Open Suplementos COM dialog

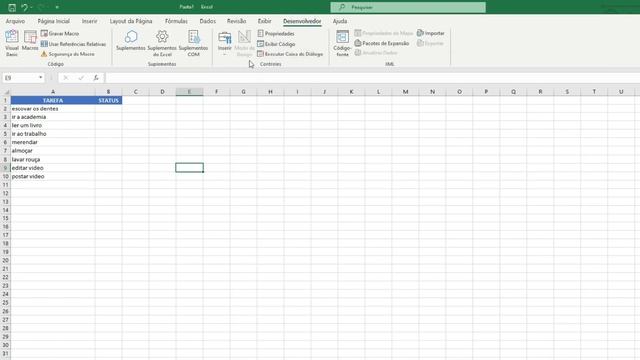tap(193, 43)
